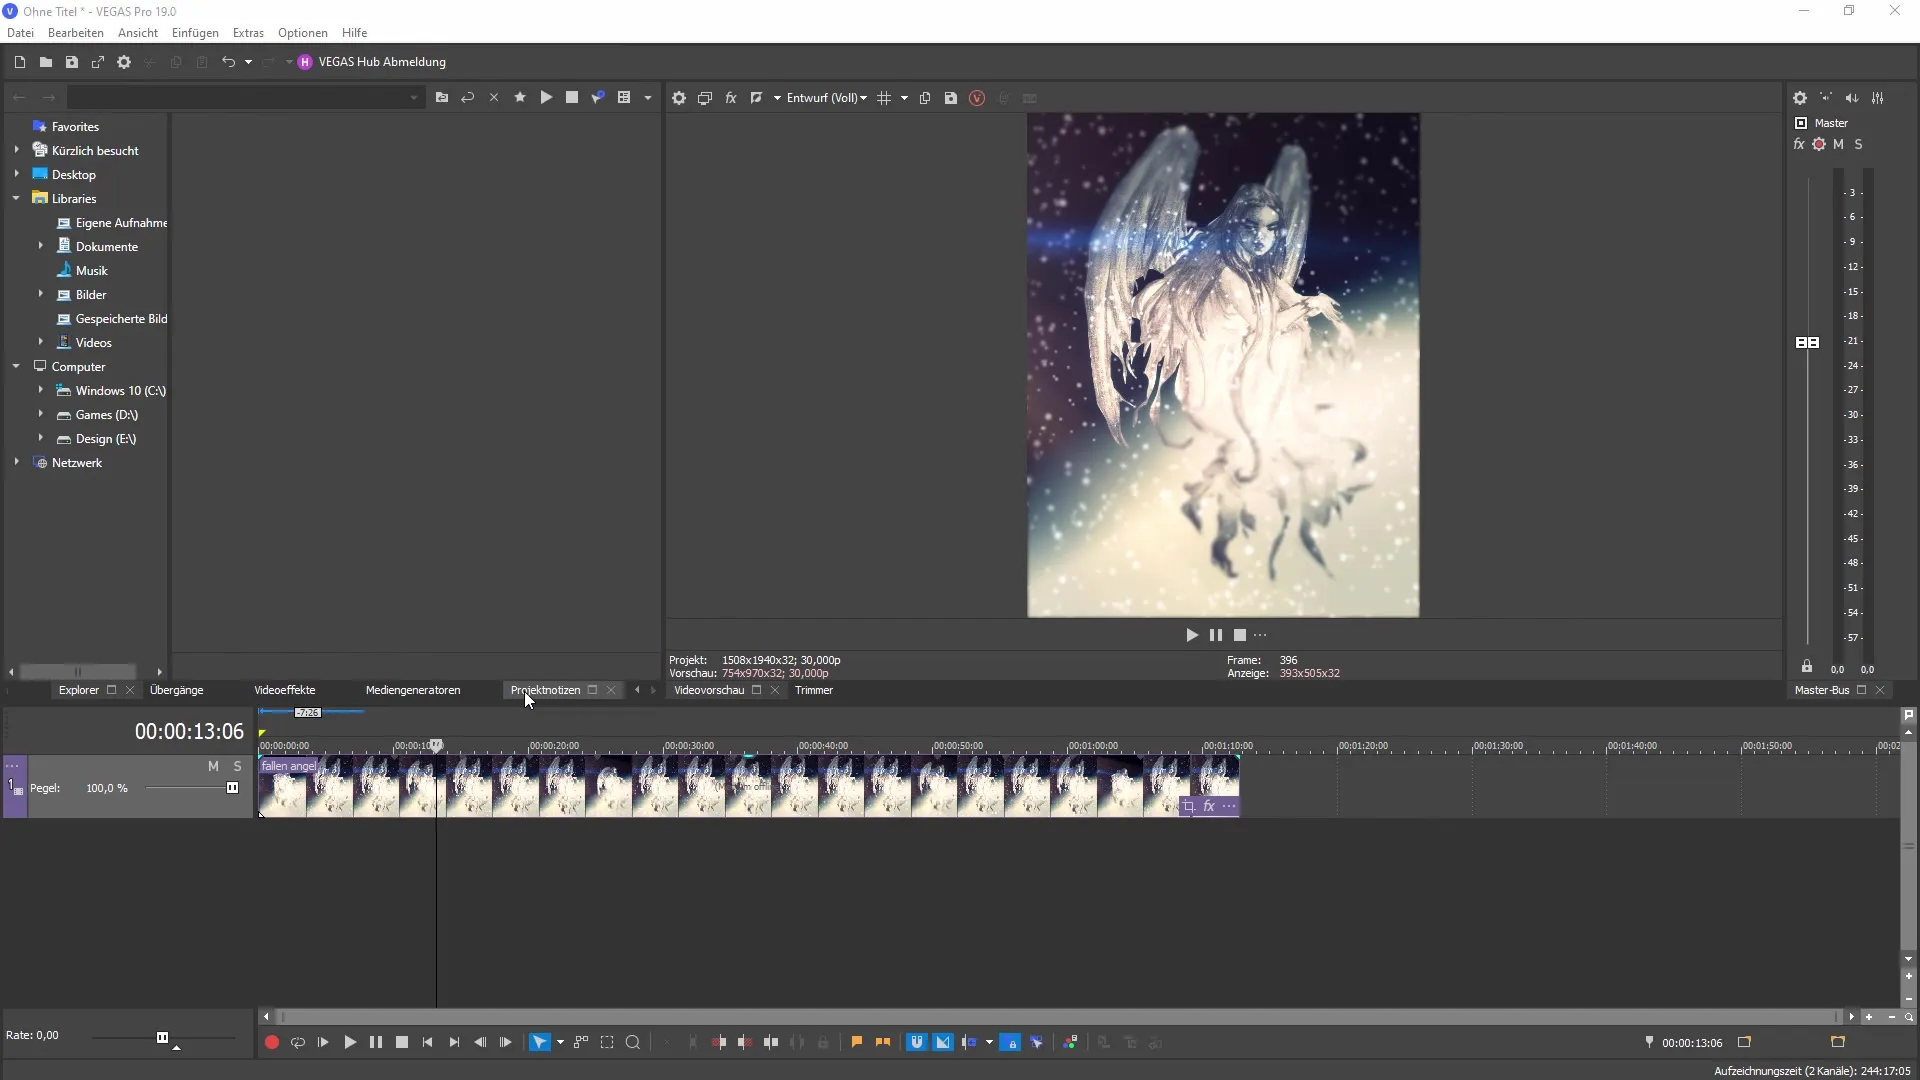Open the Optionen menu
Image resolution: width=1920 pixels, height=1080 pixels.
[302, 33]
